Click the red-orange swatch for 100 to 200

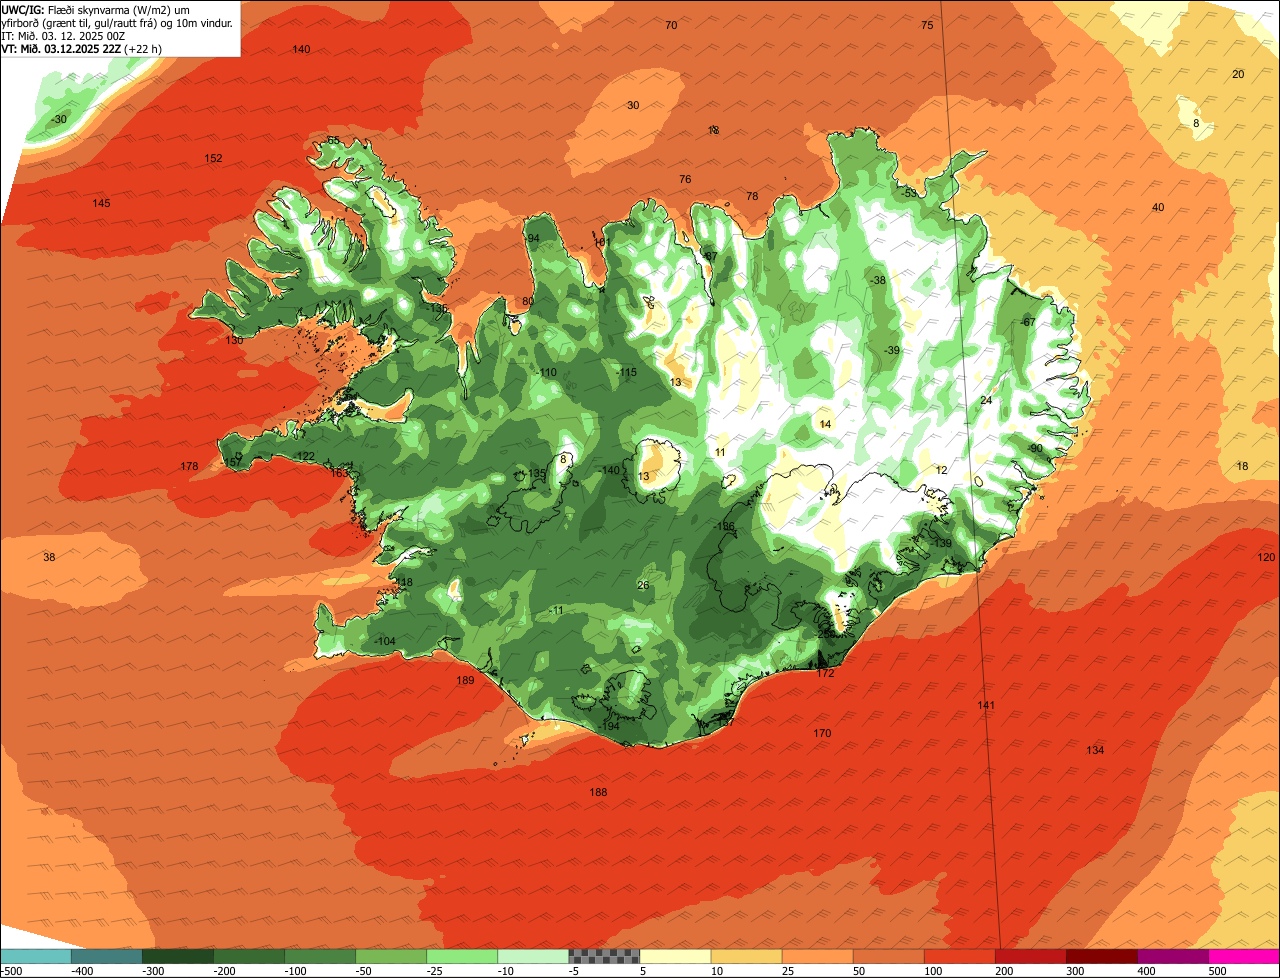(x=959, y=956)
